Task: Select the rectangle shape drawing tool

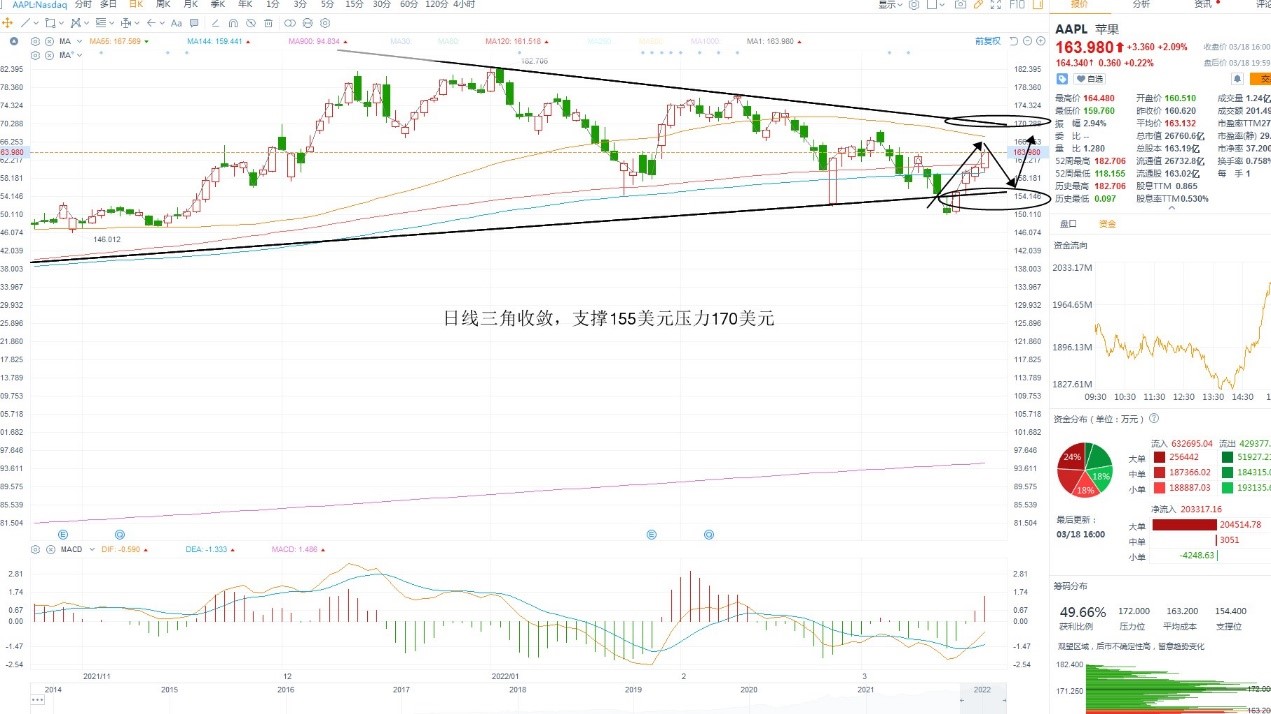Action: tap(50, 23)
